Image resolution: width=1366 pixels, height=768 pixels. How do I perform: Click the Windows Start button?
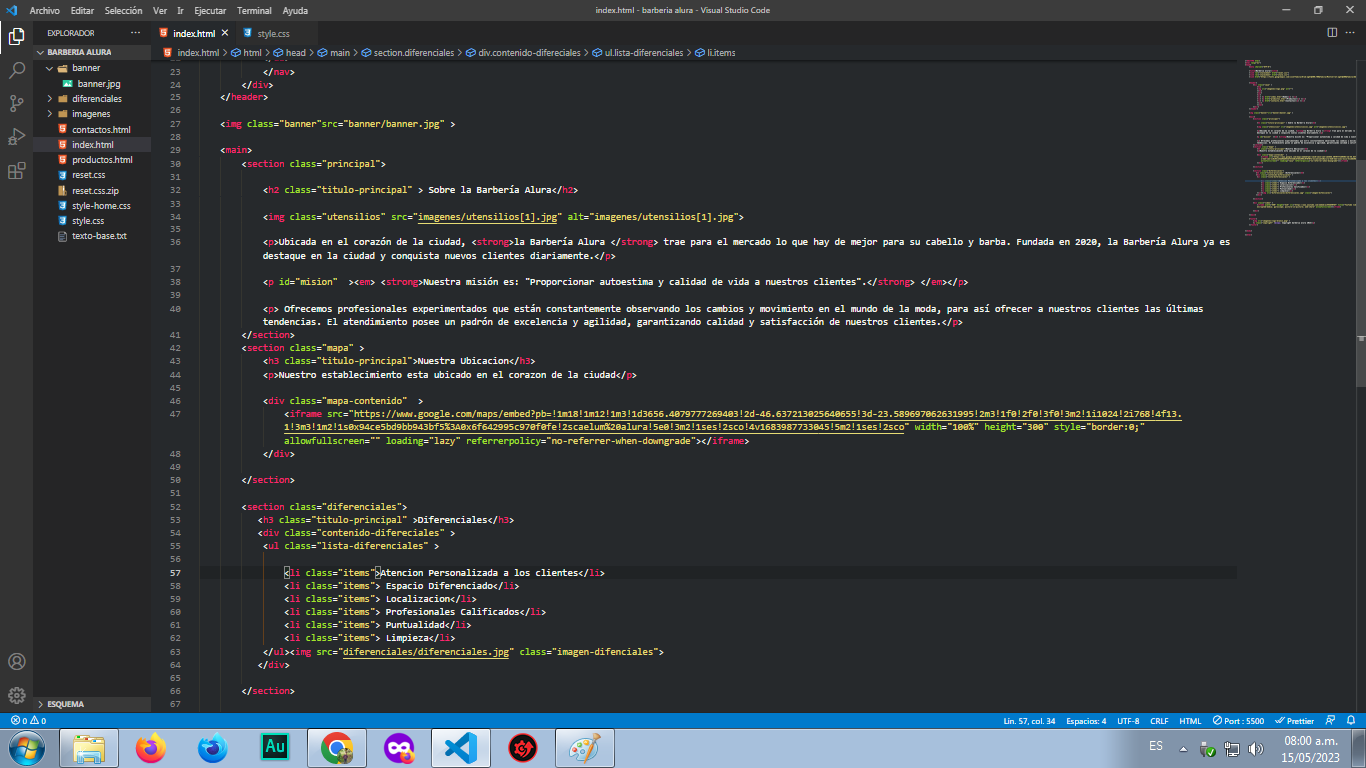click(26, 747)
